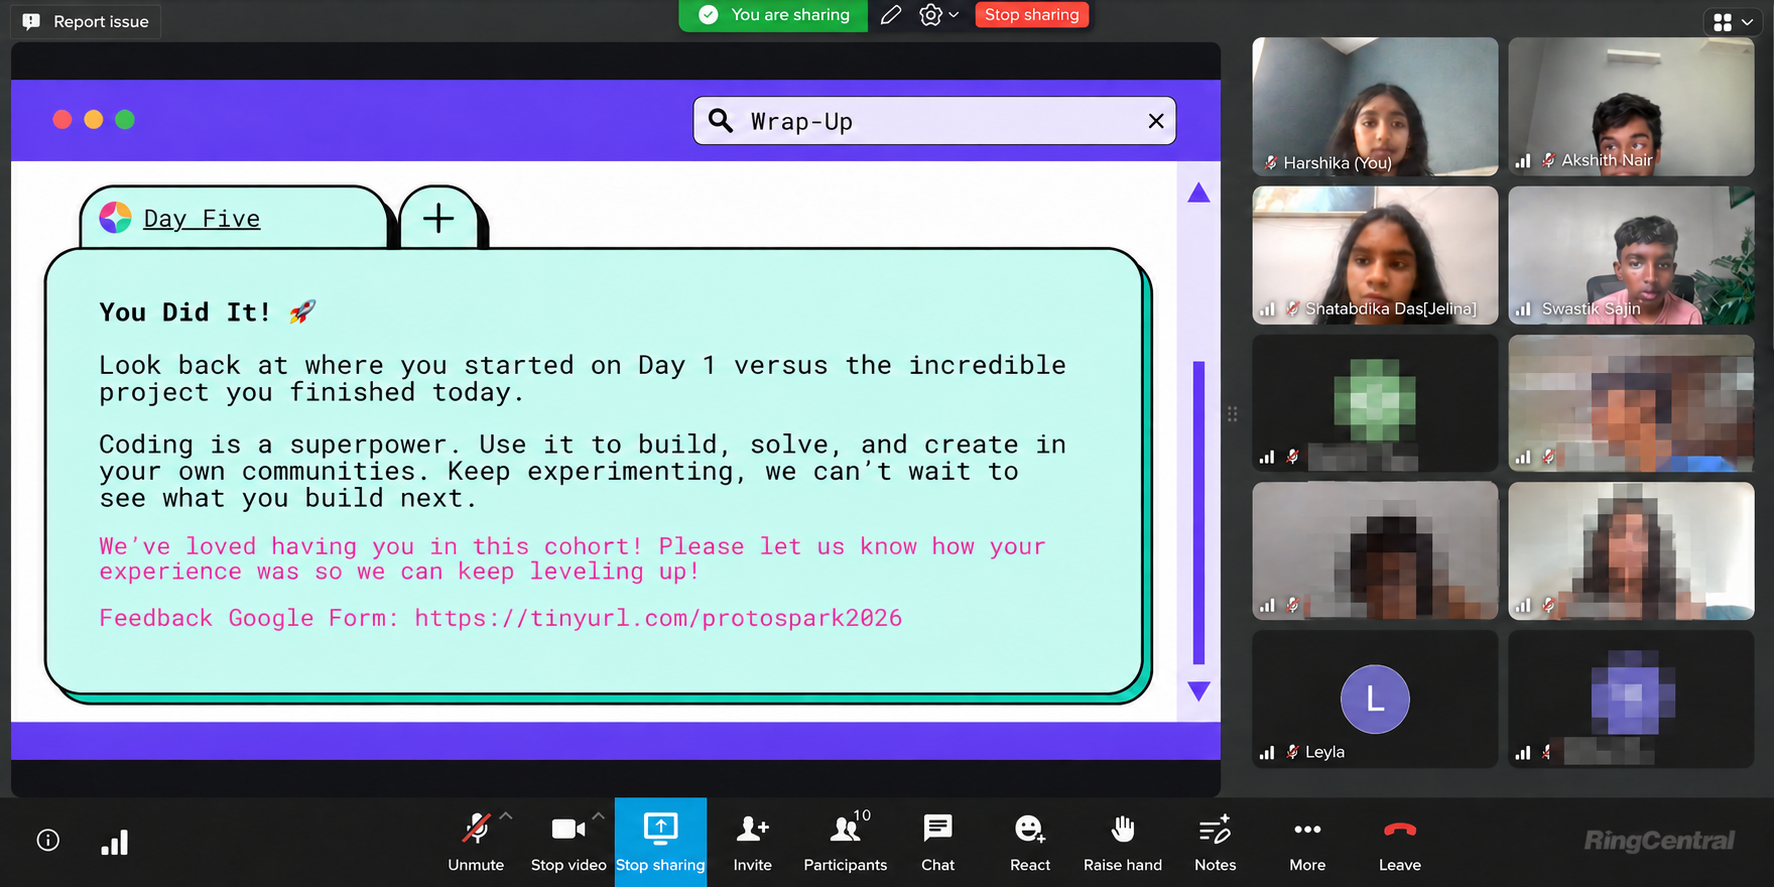Clear the Wrap-Up search with X
The width and height of the screenshot is (1774, 887).
1155,121
